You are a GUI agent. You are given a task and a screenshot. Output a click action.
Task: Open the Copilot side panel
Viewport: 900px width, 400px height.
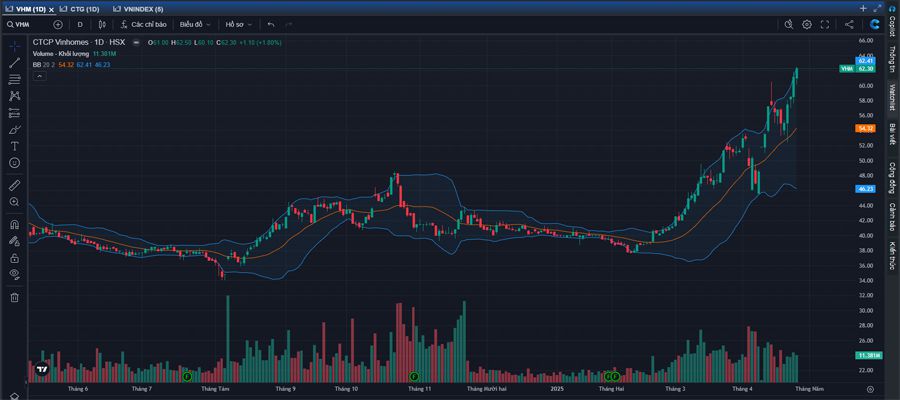click(893, 21)
